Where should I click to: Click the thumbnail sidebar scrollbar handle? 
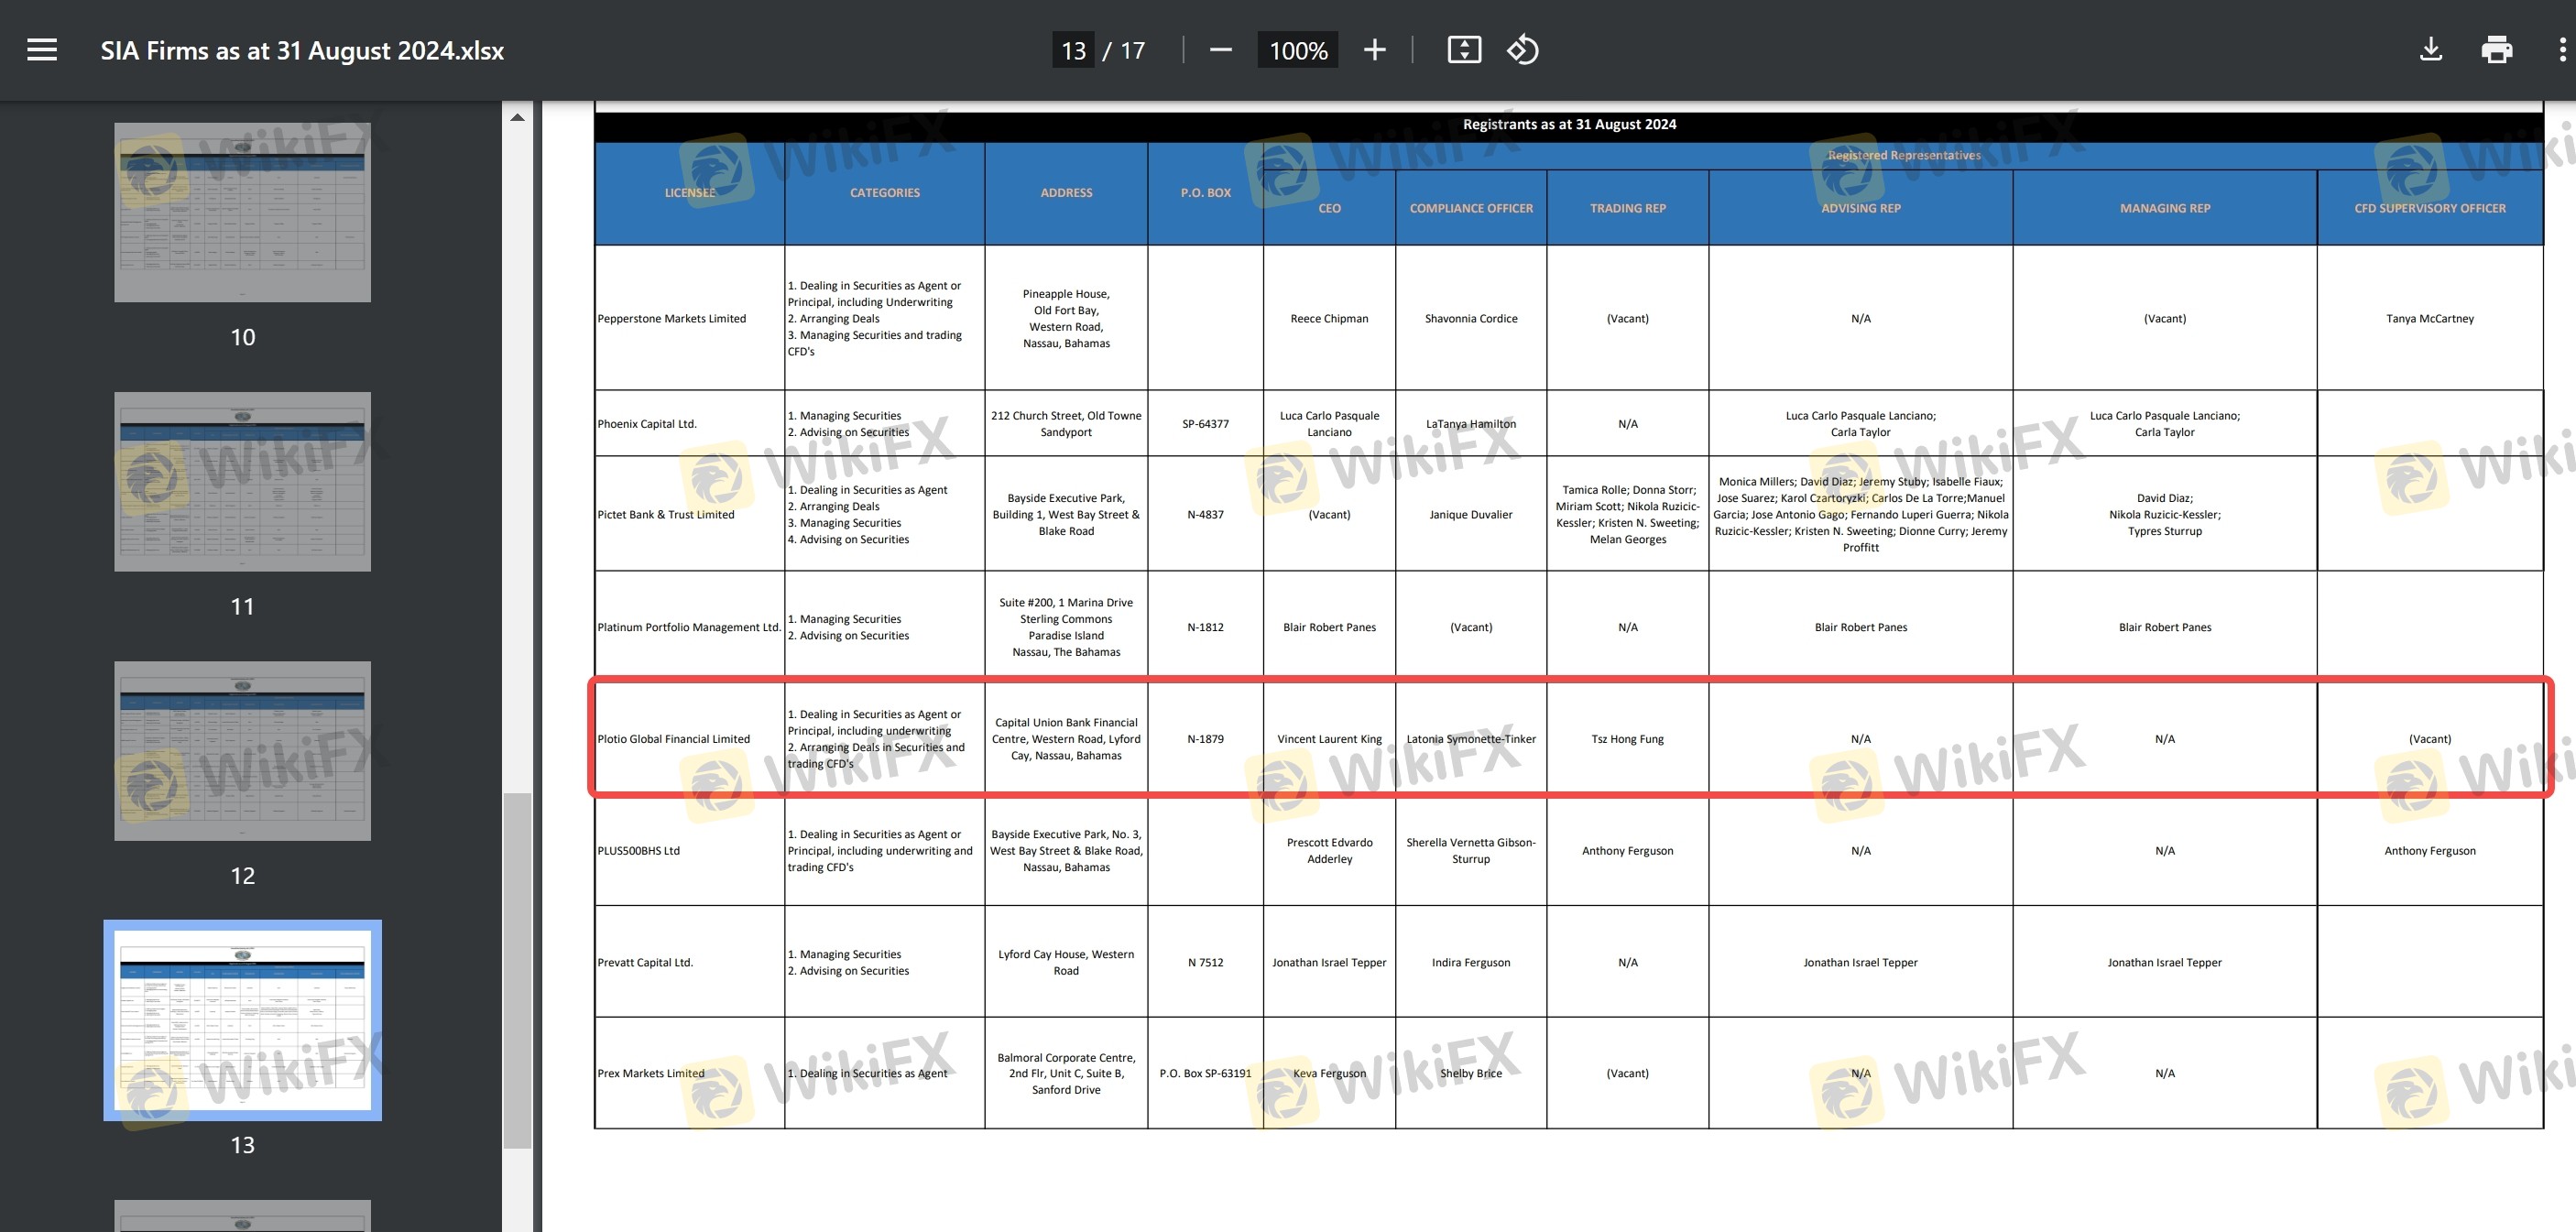[x=517, y=970]
